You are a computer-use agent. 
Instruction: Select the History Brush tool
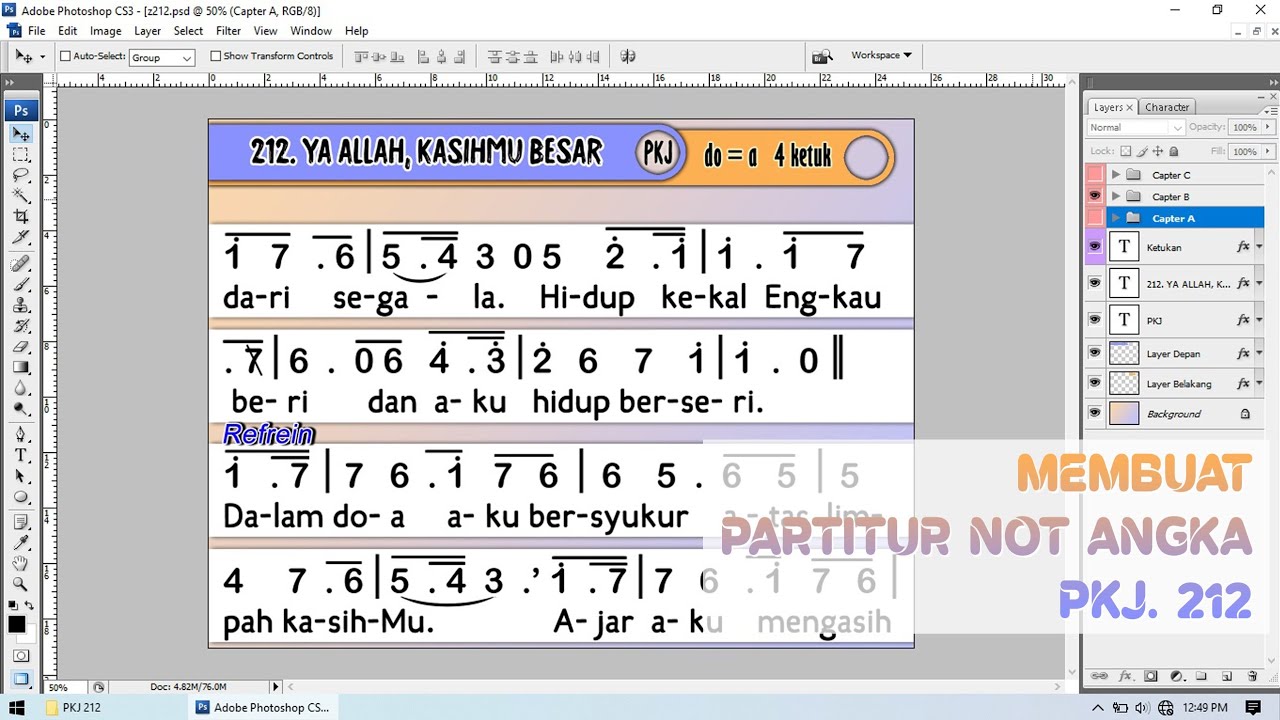click(21, 326)
